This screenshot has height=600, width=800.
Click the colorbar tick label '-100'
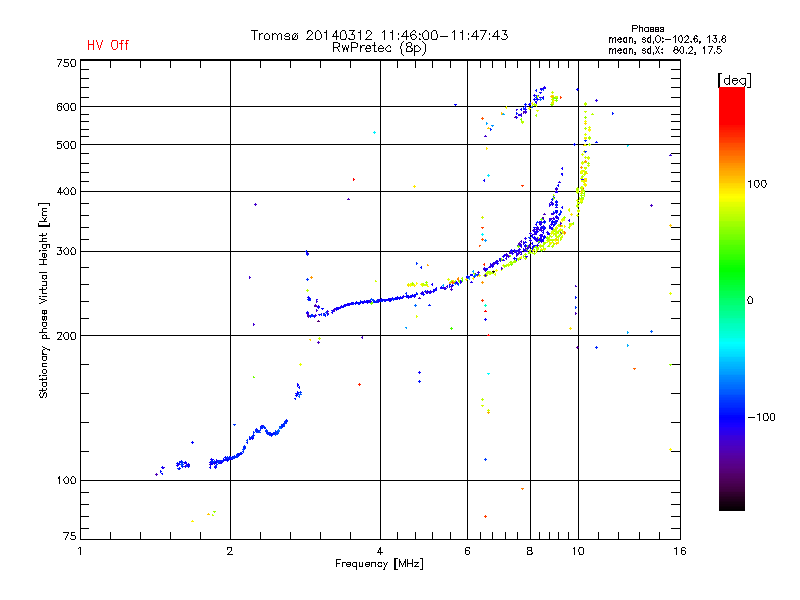(761, 417)
